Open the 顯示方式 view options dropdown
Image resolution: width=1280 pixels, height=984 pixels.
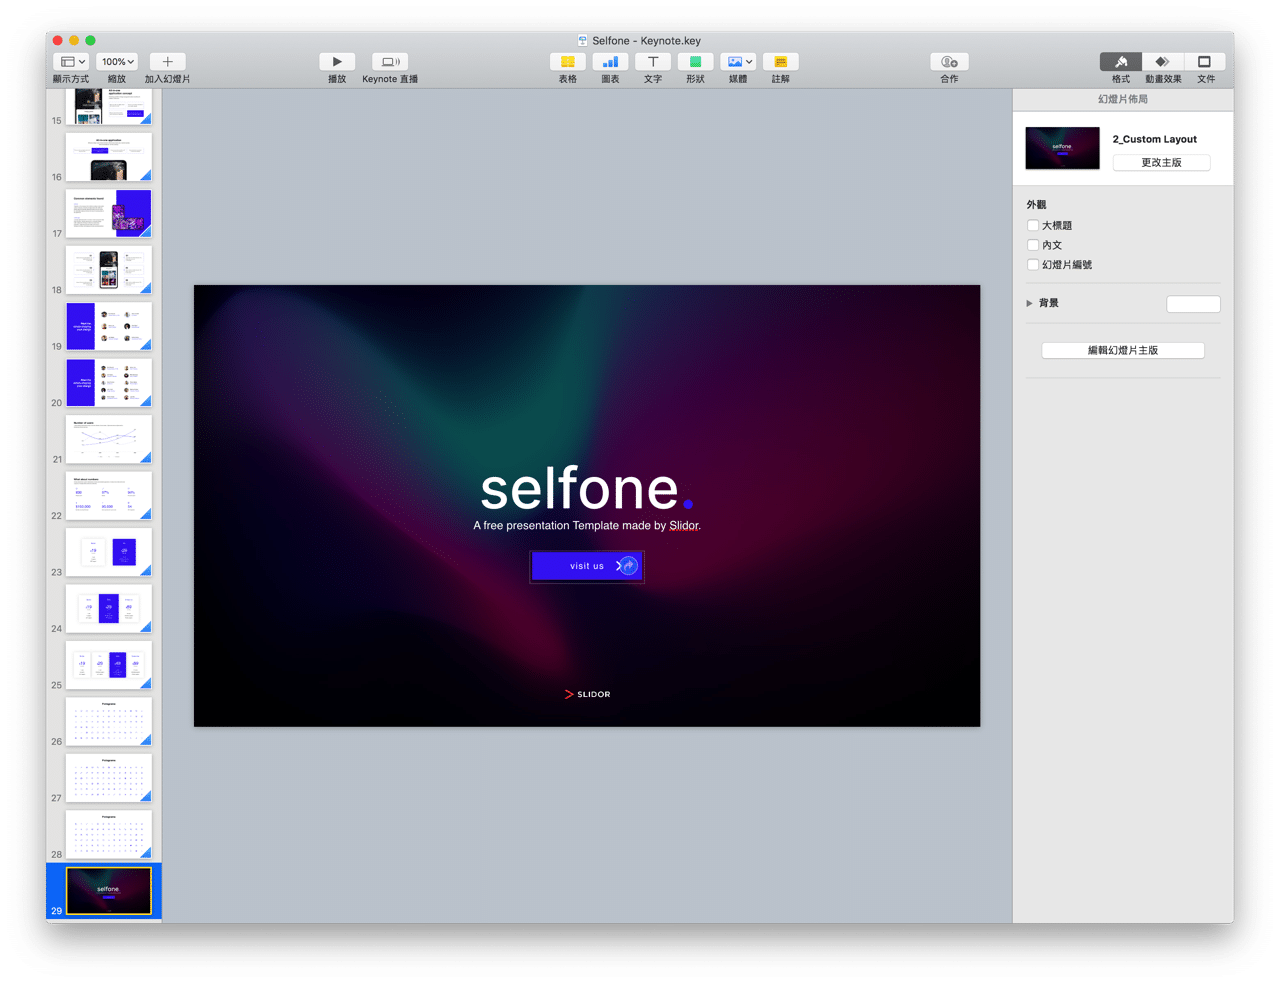point(70,61)
